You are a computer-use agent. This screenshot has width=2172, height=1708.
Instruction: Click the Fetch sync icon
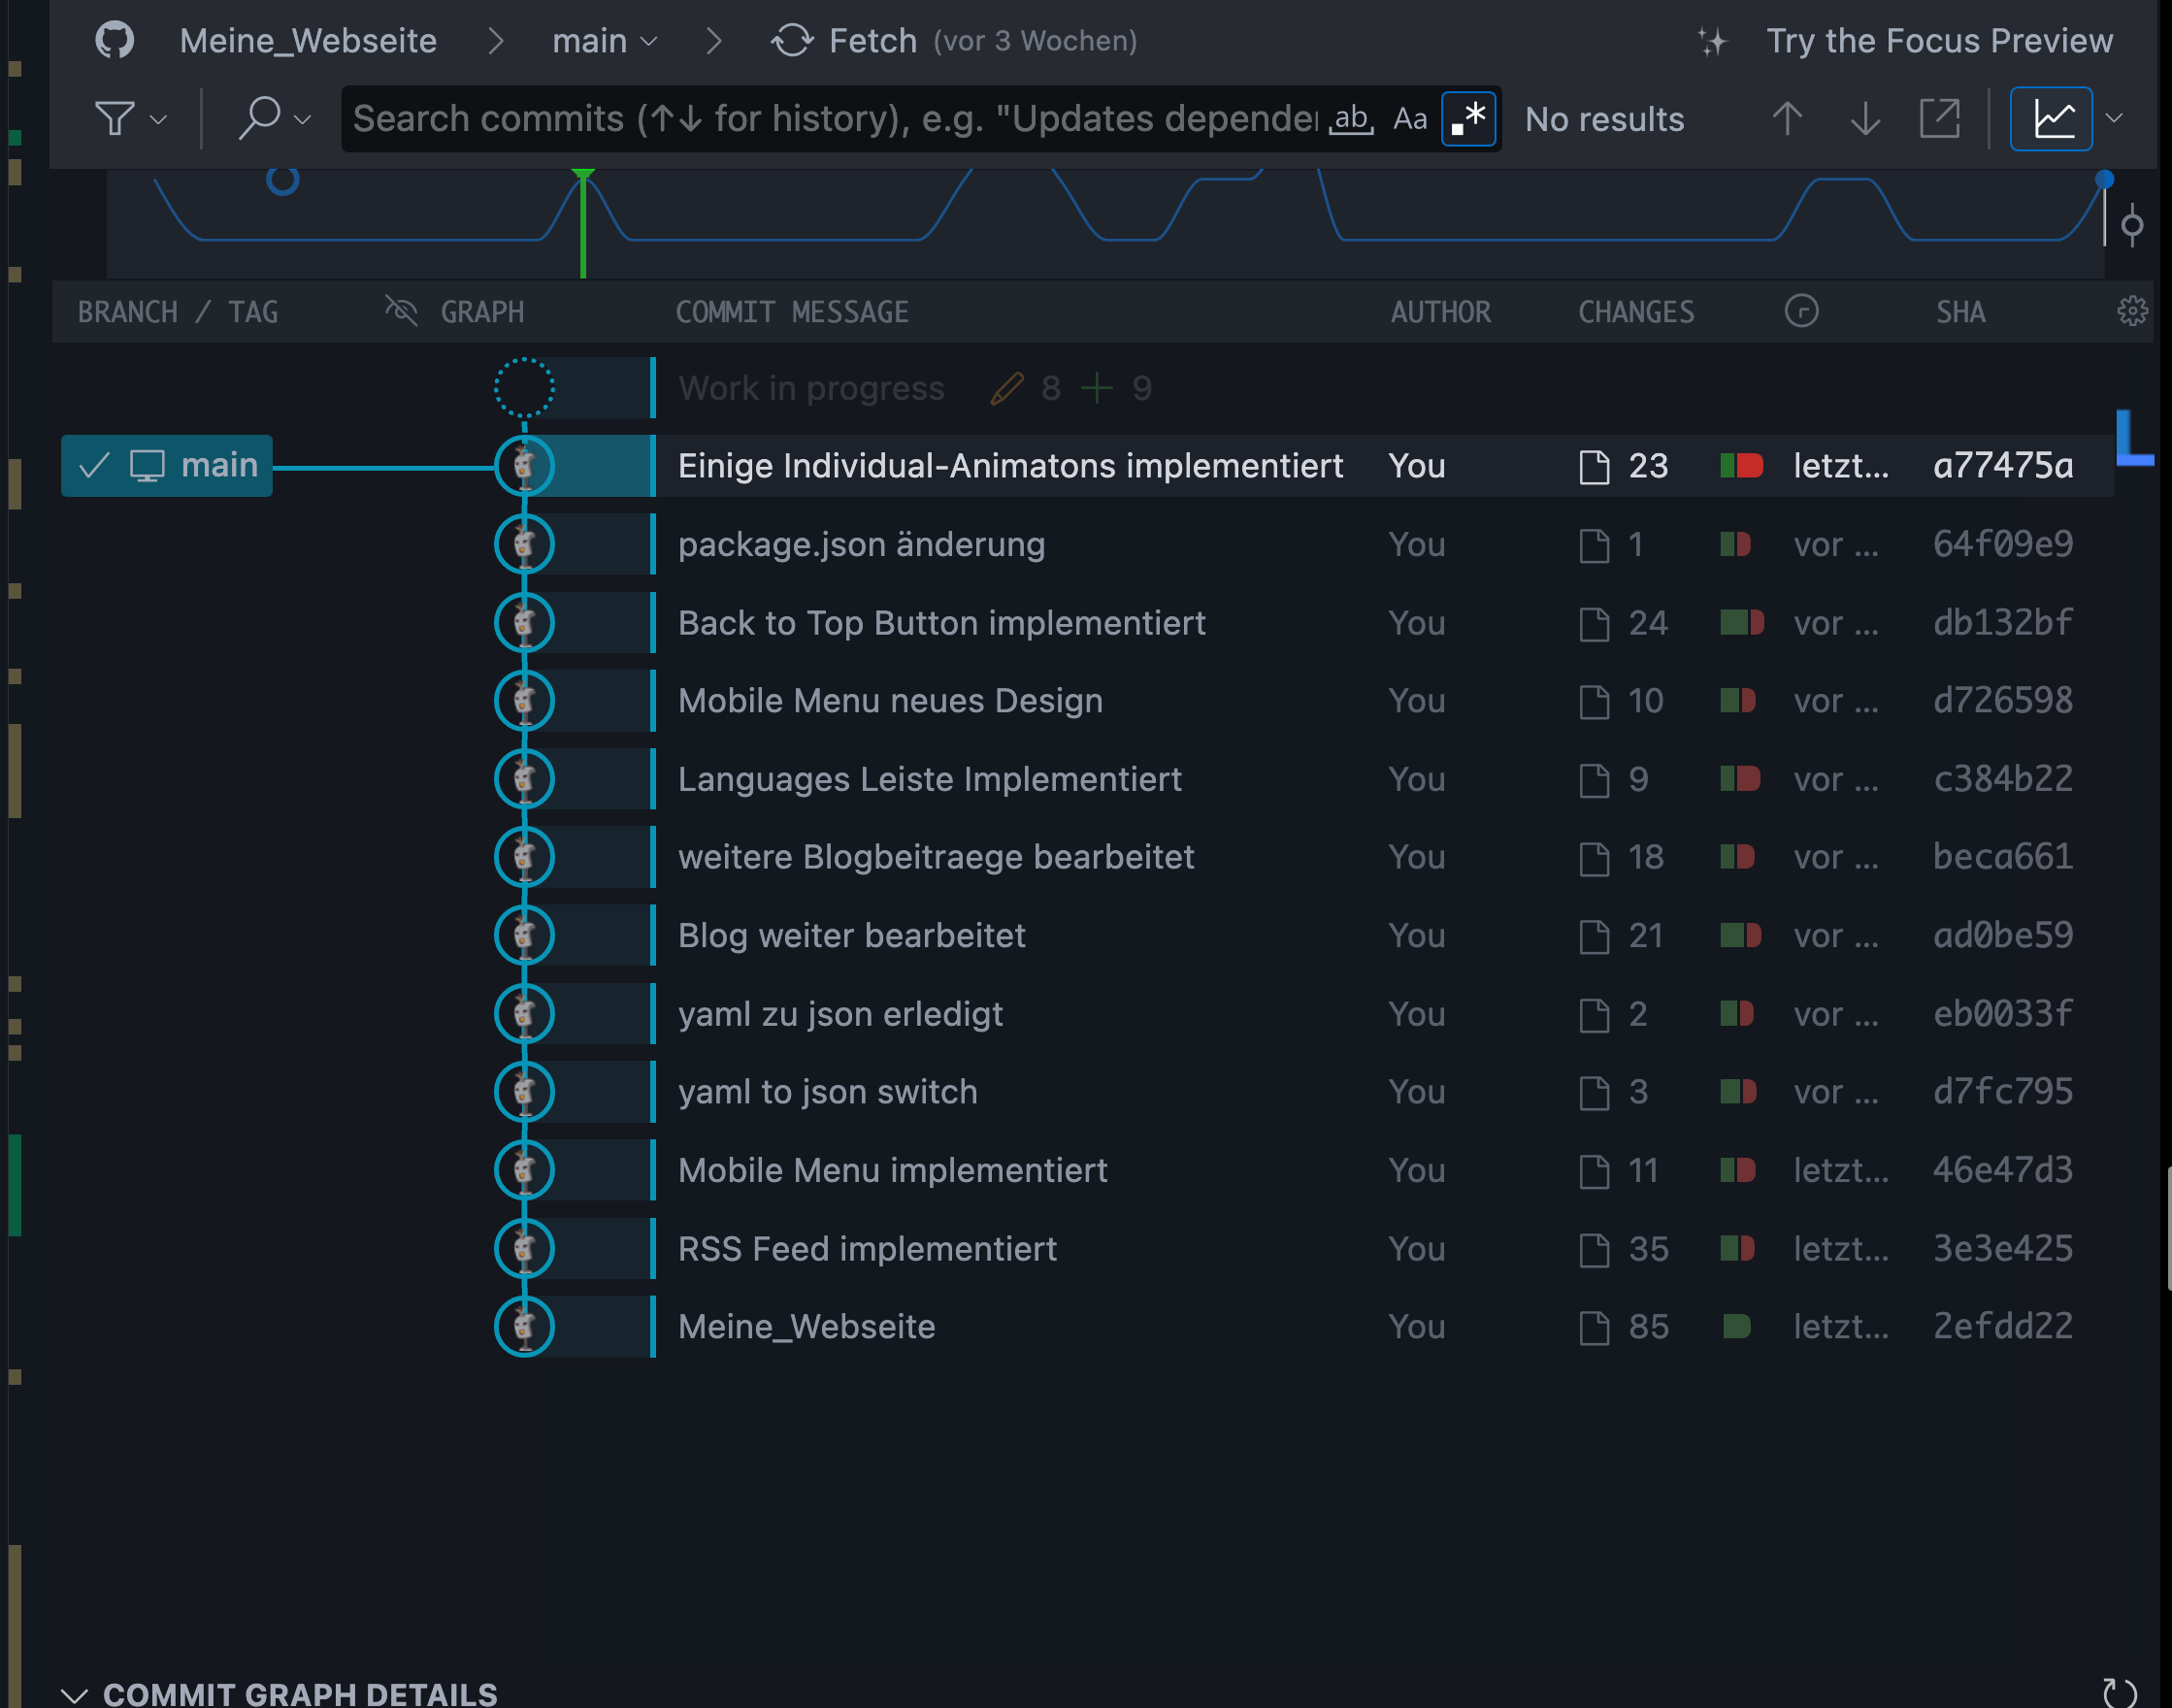(x=792, y=41)
